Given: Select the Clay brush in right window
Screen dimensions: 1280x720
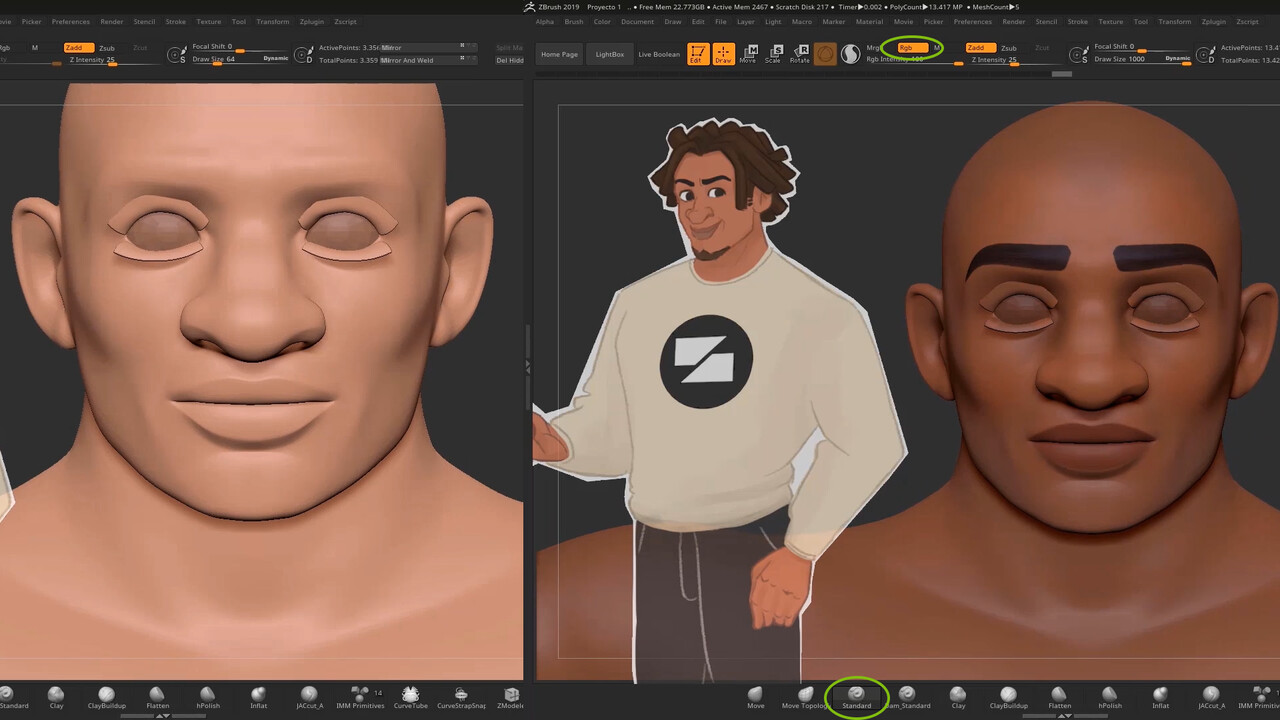Looking at the screenshot, I should coord(958,698).
